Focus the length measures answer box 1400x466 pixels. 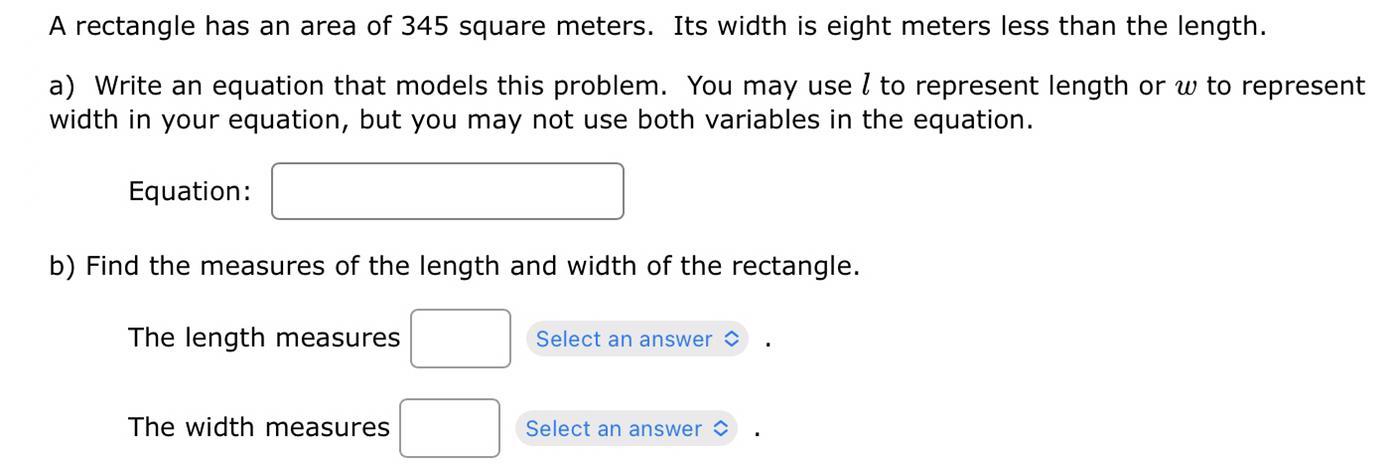(460, 338)
